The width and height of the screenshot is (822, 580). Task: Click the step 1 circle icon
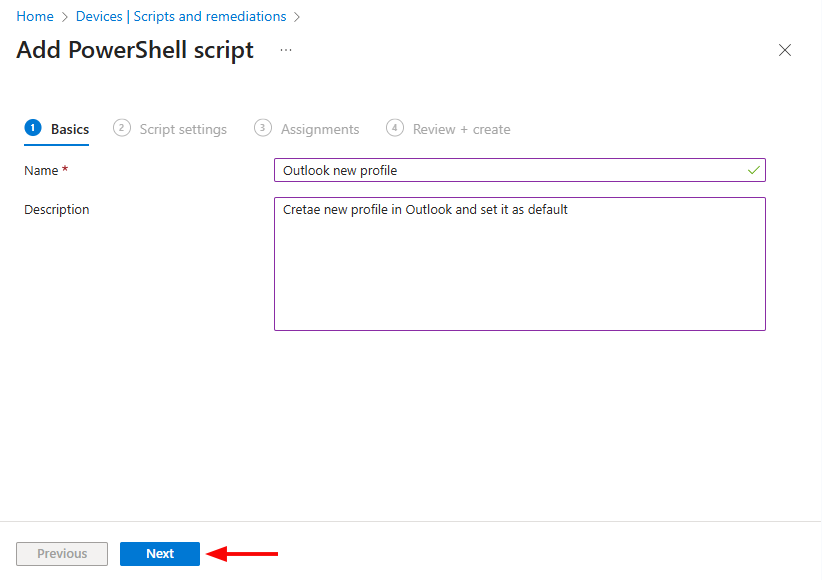[x=33, y=128]
